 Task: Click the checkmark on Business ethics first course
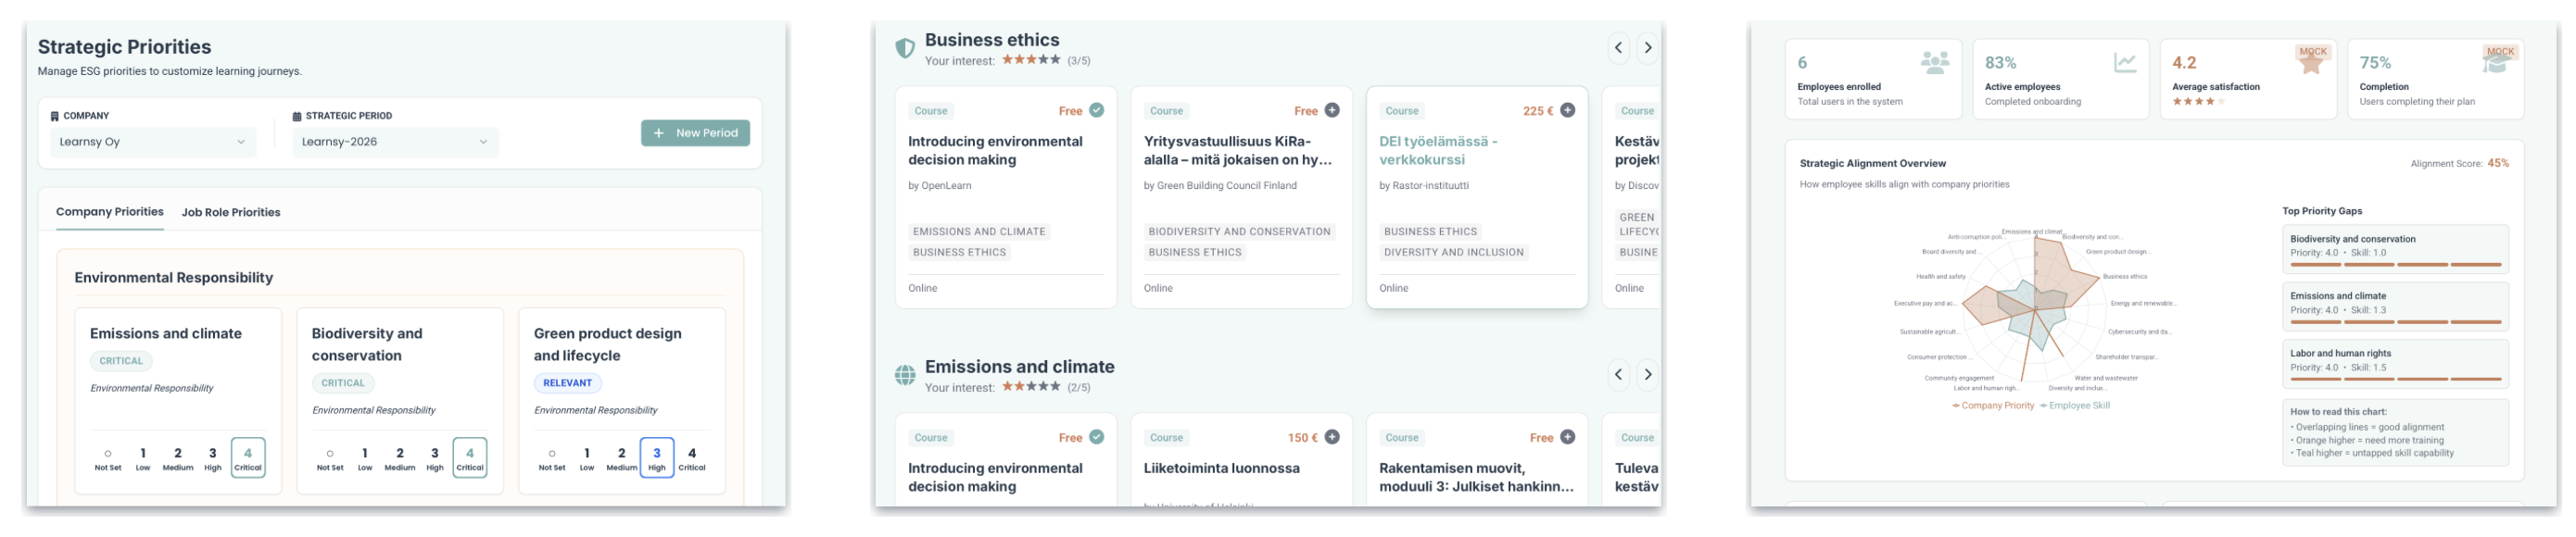click(x=1096, y=110)
